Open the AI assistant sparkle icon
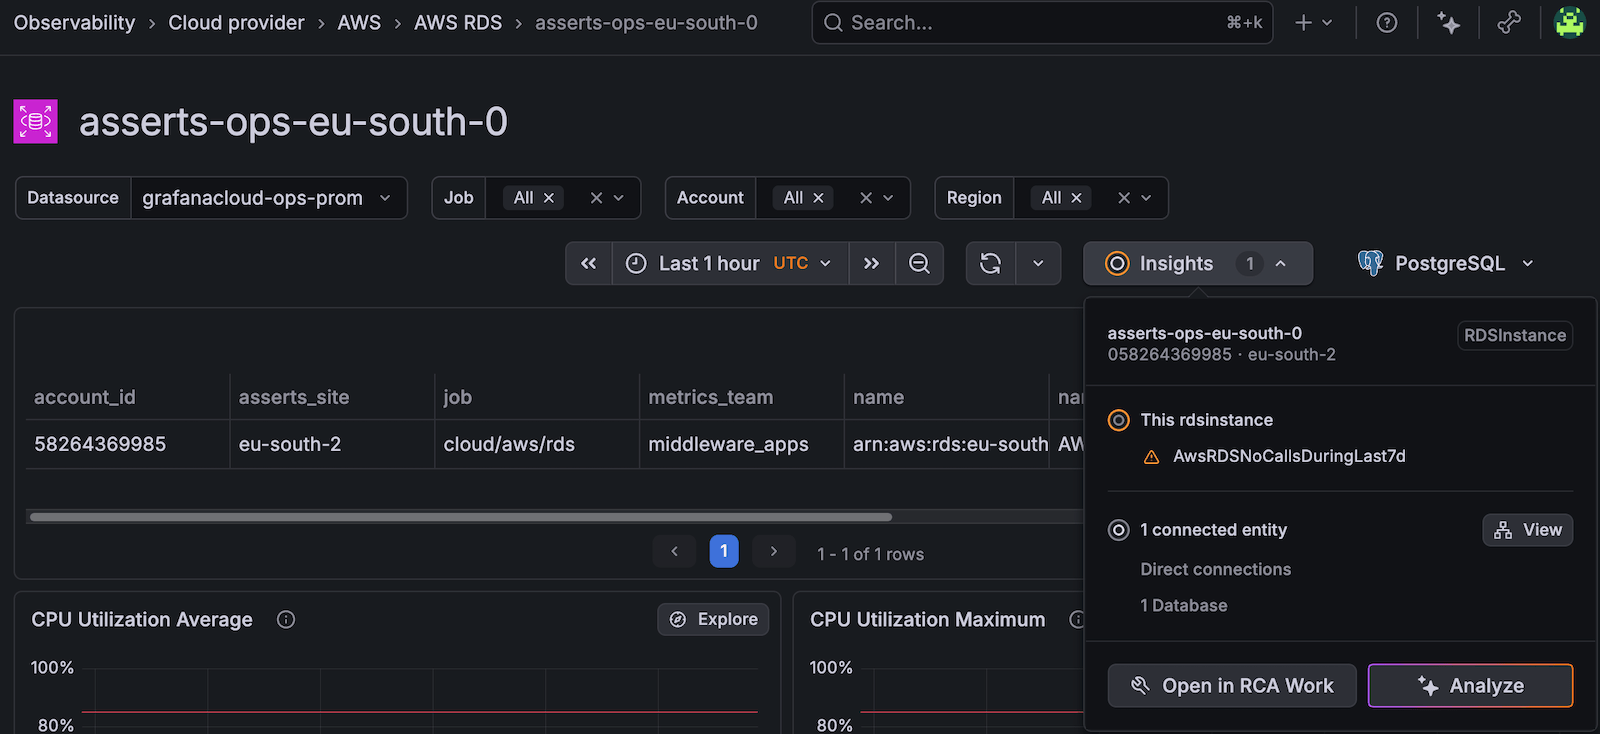Screen dimensions: 1600x734 pyautogui.click(x=1448, y=23)
